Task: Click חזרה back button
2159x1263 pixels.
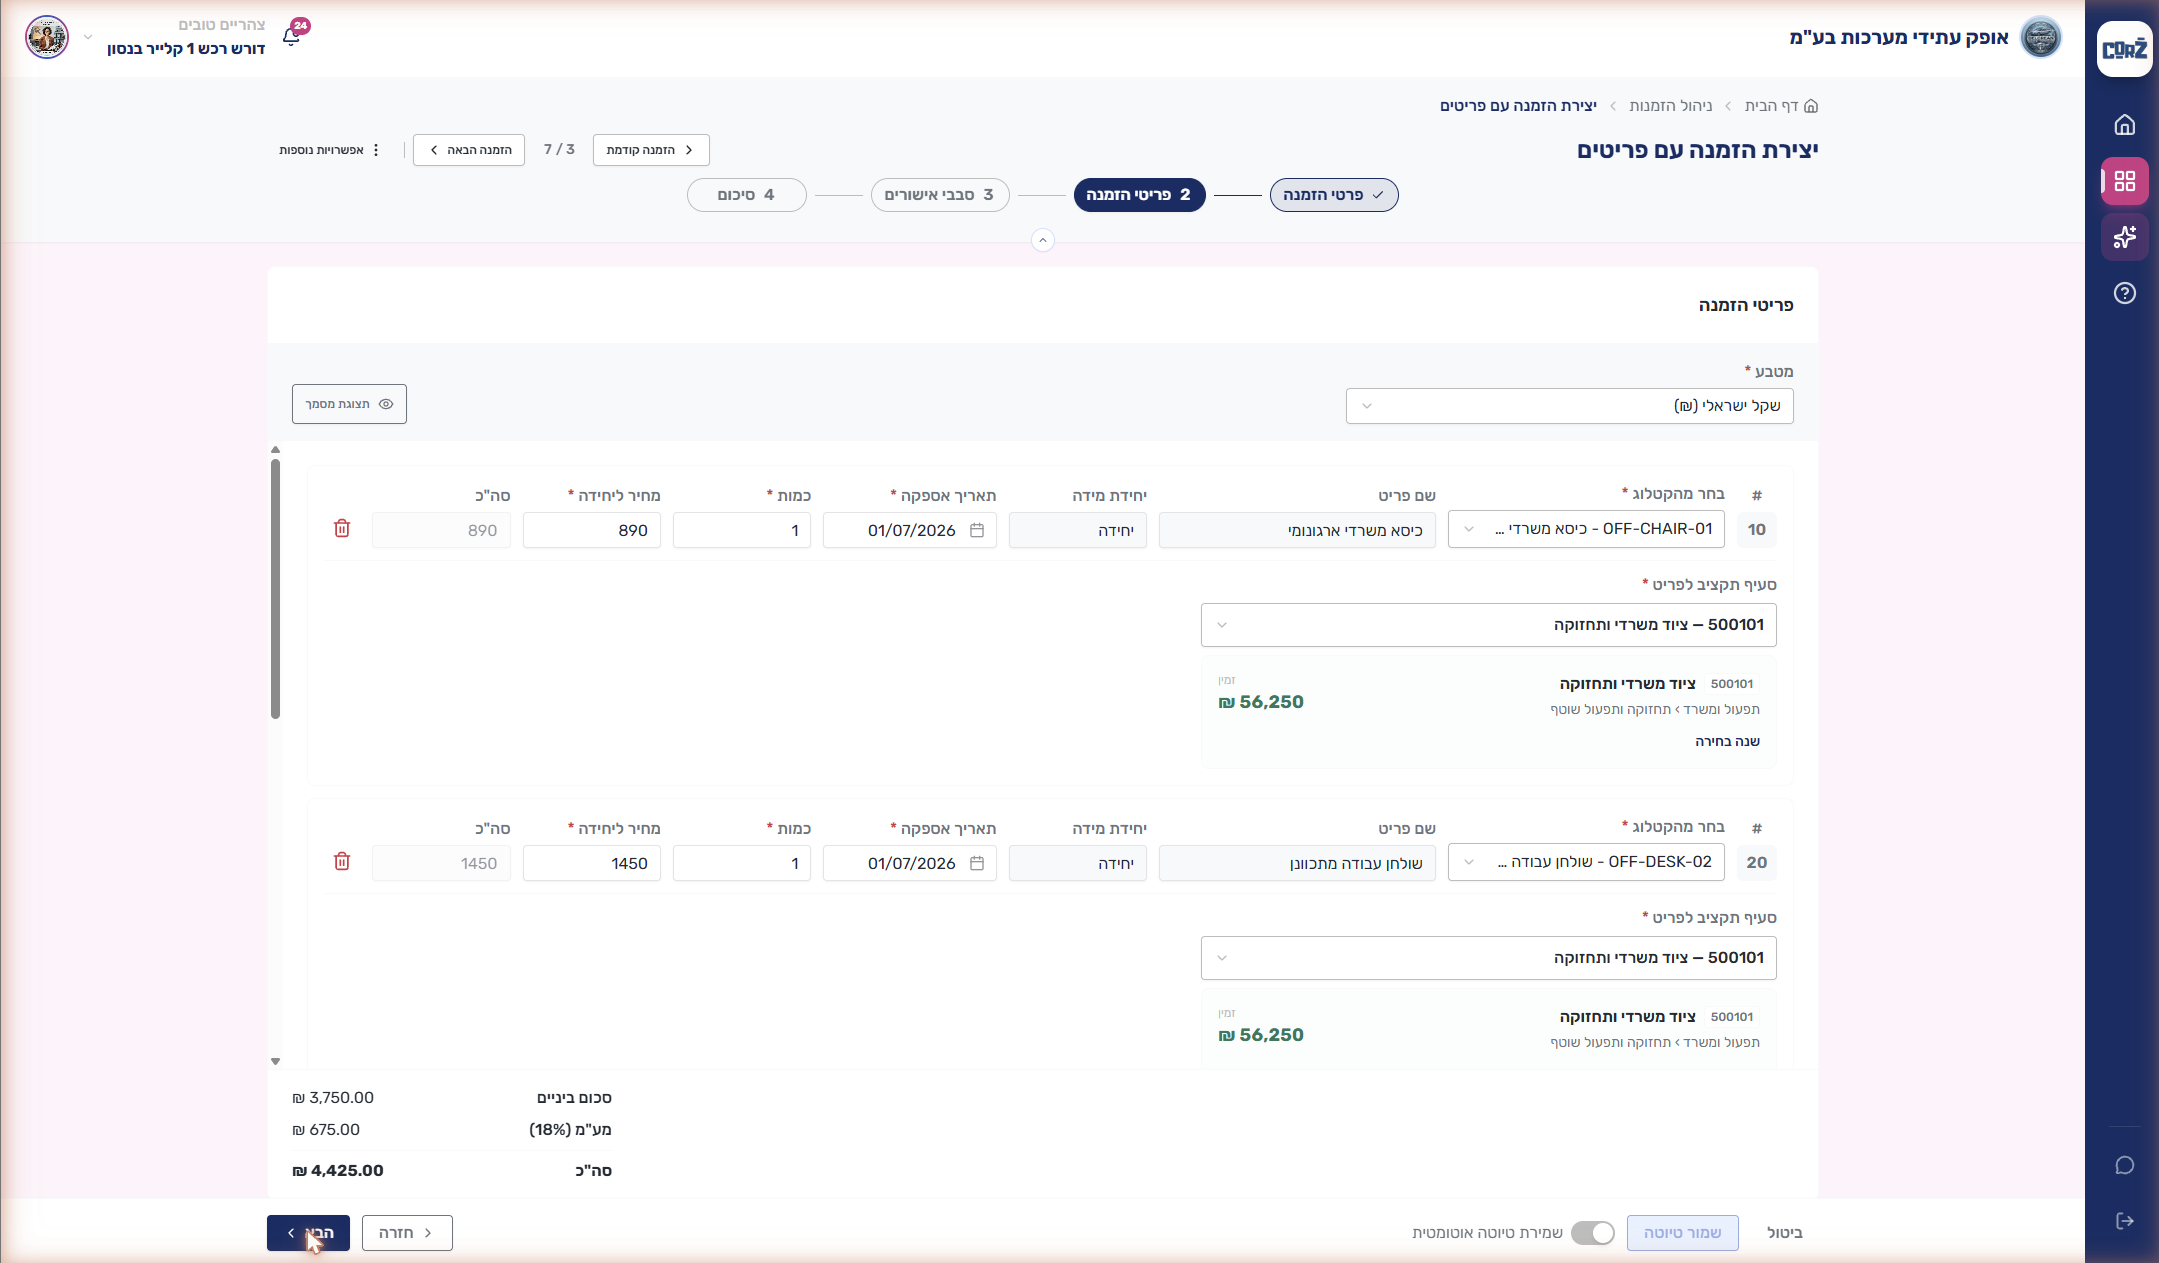Action: 407,1233
